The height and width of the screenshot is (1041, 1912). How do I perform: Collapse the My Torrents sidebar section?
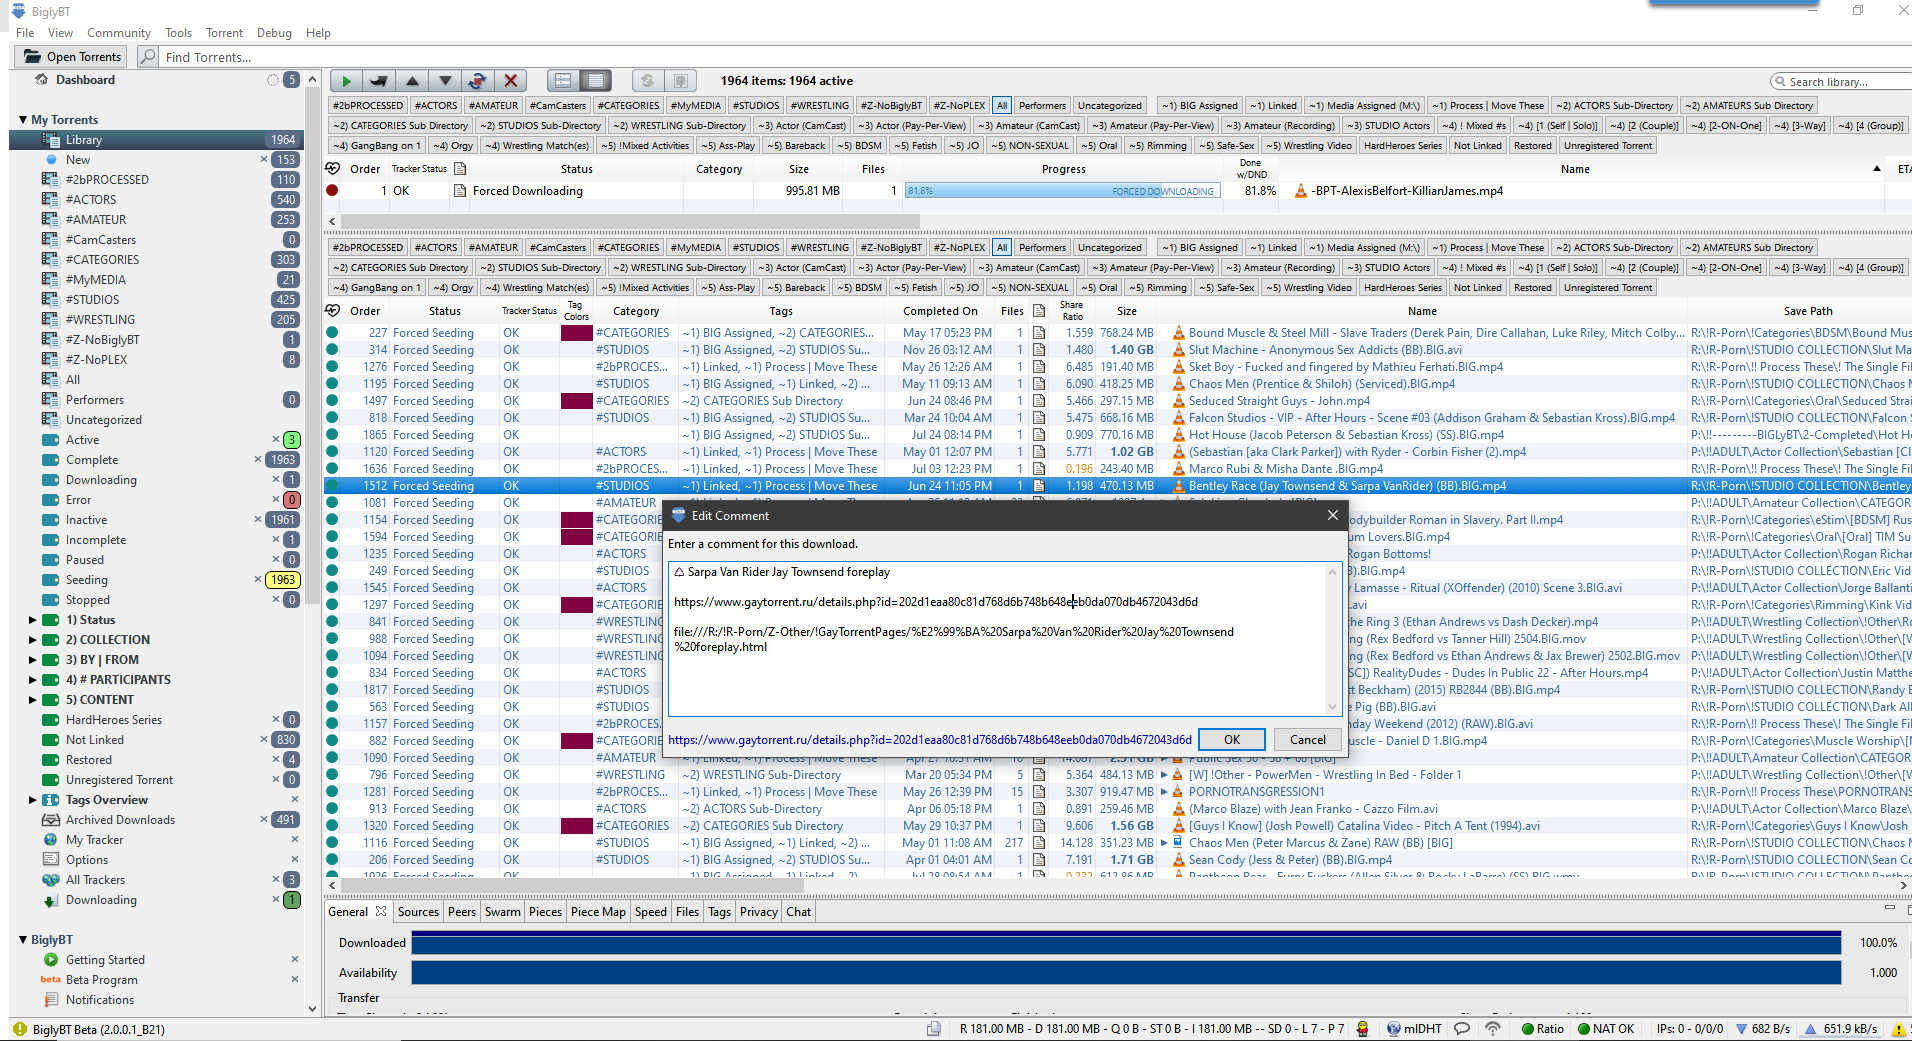[23, 120]
